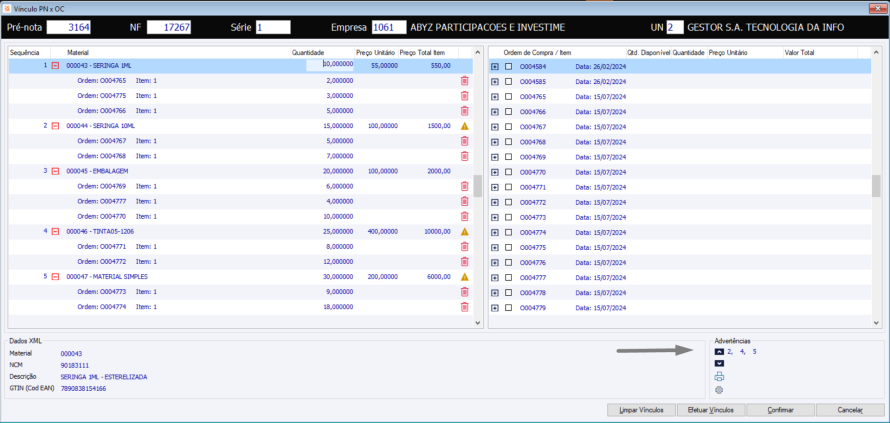
Task: Jump to warning number 2
Action: (x=730, y=351)
